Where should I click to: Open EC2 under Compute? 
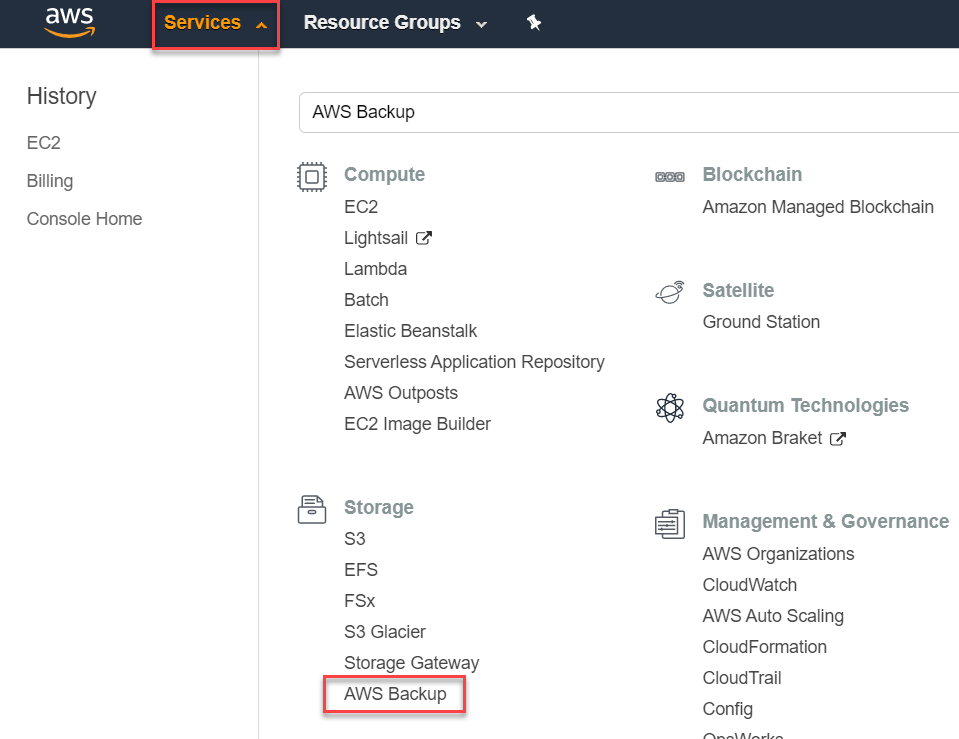click(x=361, y=207)
